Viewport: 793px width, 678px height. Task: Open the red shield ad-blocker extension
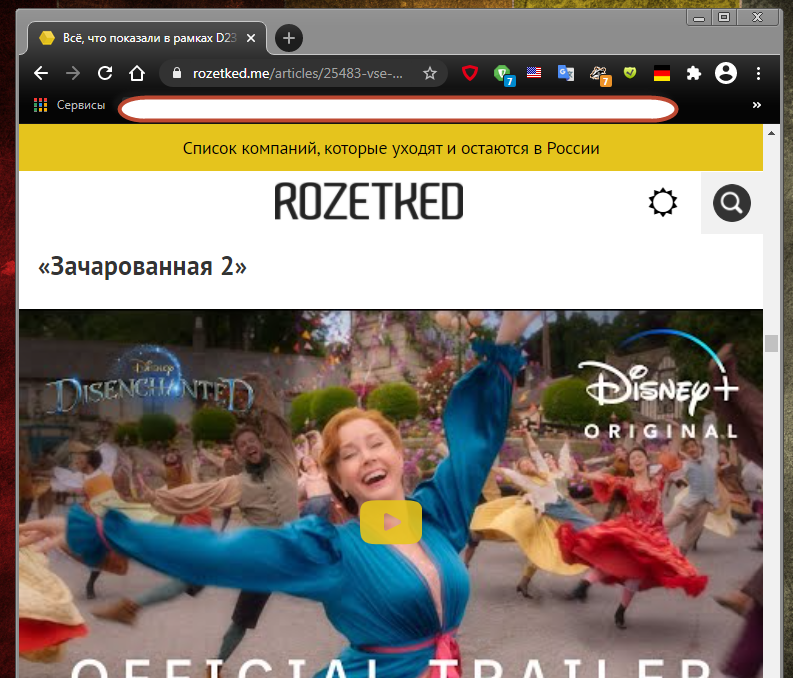pyautogui.click(x=470, y=74)
